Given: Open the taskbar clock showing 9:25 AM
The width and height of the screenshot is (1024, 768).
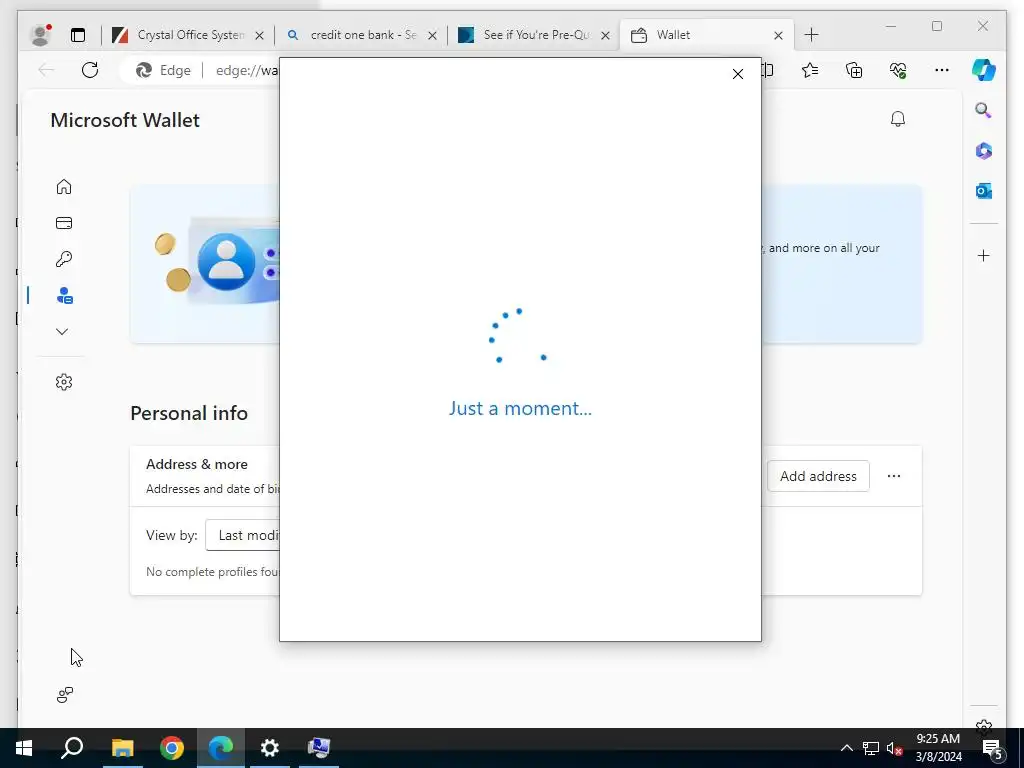Looking at the screenshot, I should [938, 748].
